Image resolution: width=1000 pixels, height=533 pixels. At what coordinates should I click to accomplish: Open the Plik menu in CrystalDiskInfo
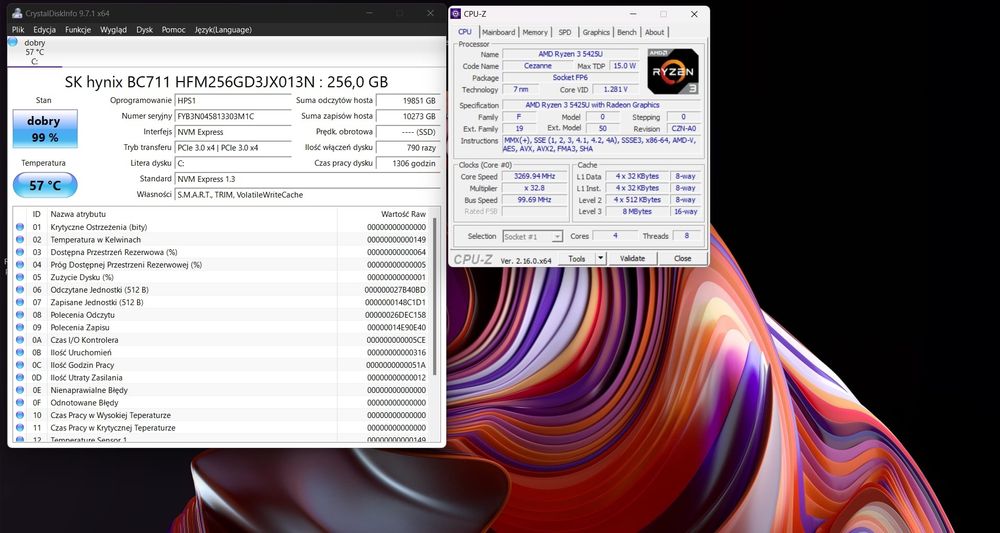pyautogui.click(x=18, y=29)
